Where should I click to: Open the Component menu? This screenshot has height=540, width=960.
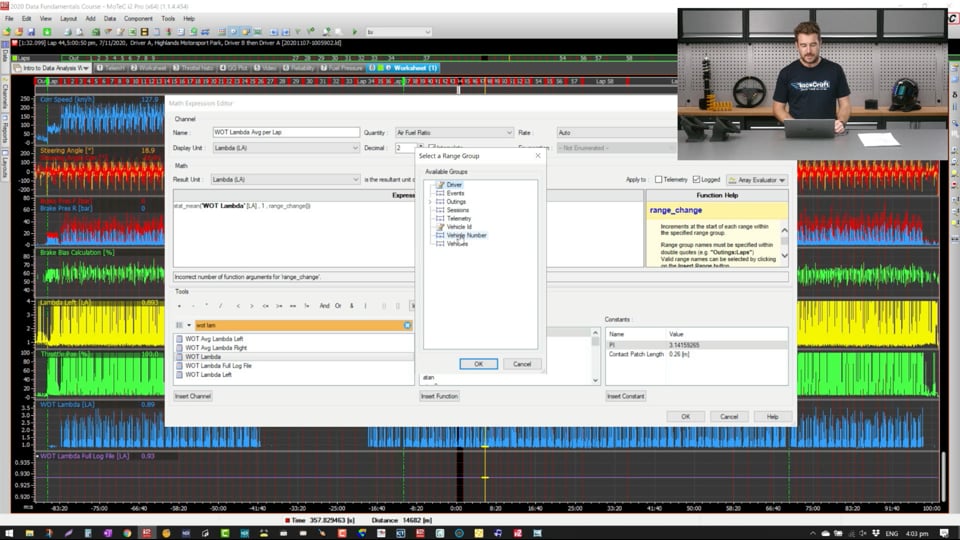[138, 18]
